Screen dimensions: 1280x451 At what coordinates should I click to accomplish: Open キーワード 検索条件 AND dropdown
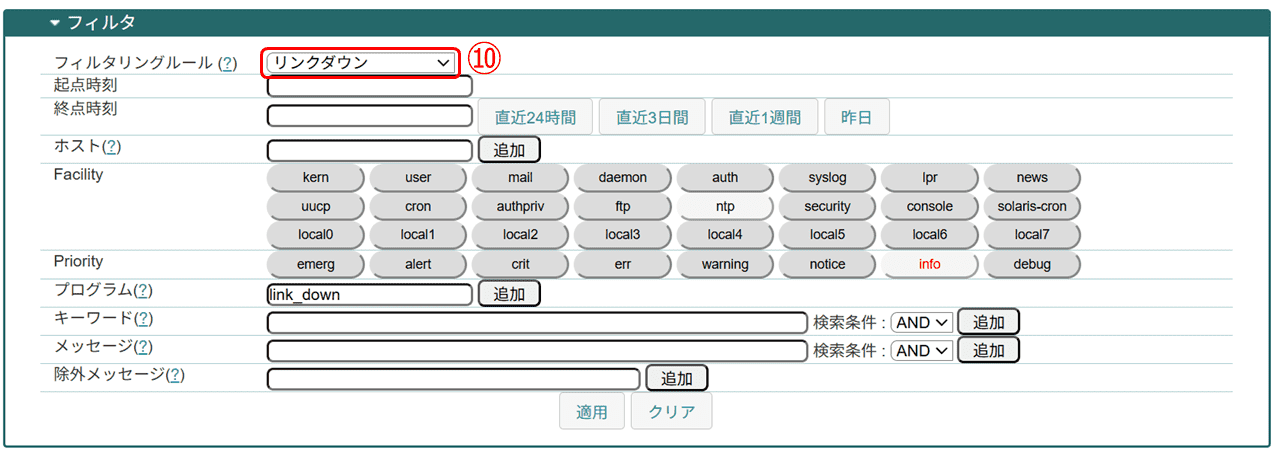(922, 322)
